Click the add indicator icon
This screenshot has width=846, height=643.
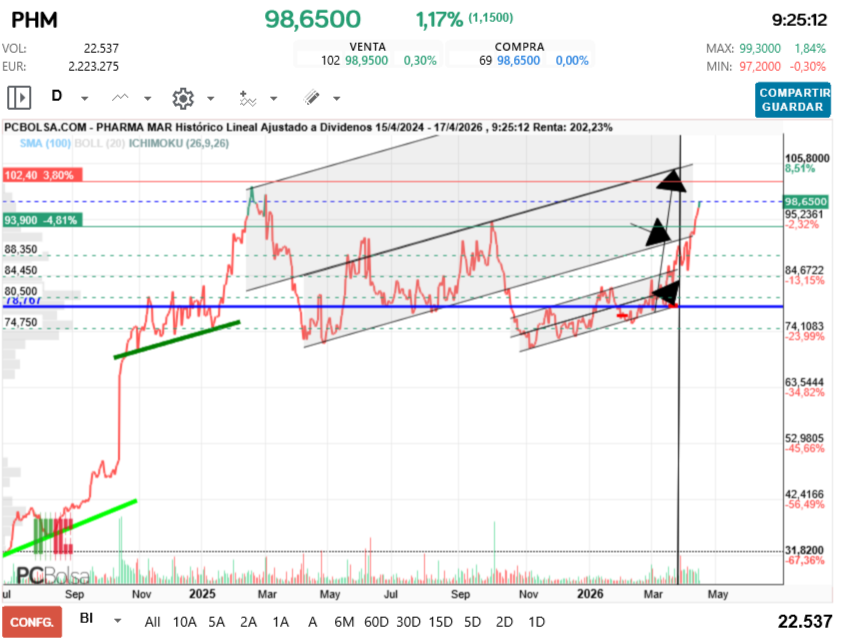247,98
